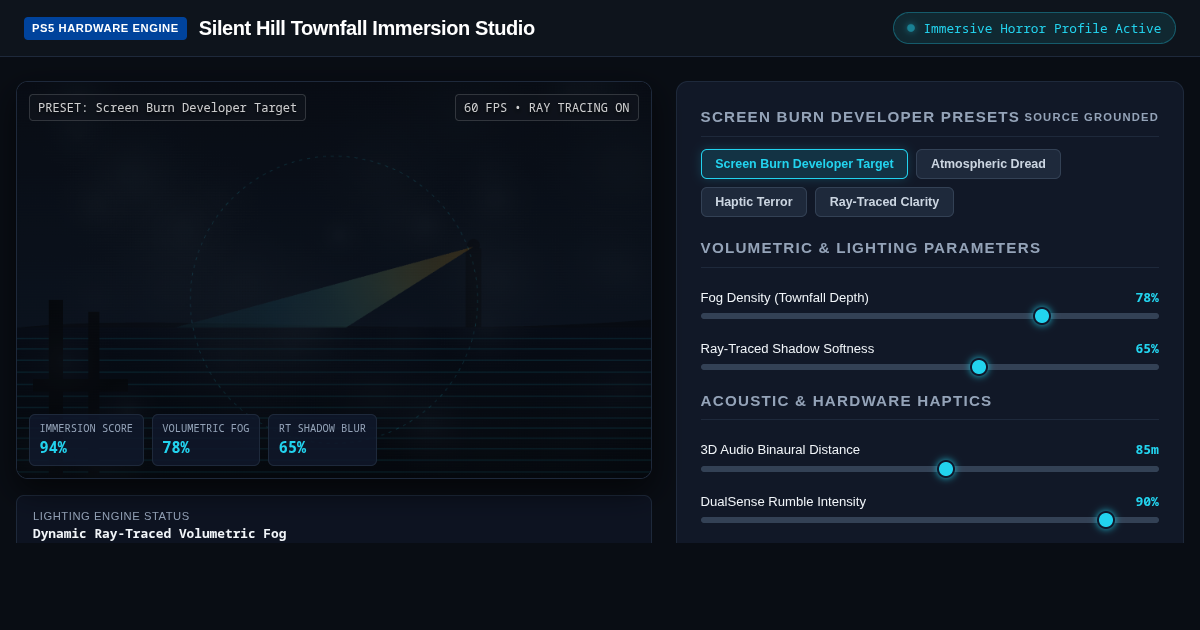Click Dynamic Ray-Traced Volumetric Fog text
Image resolution: width=1200 pixels, height=630 pixels.
coord(160,534)
